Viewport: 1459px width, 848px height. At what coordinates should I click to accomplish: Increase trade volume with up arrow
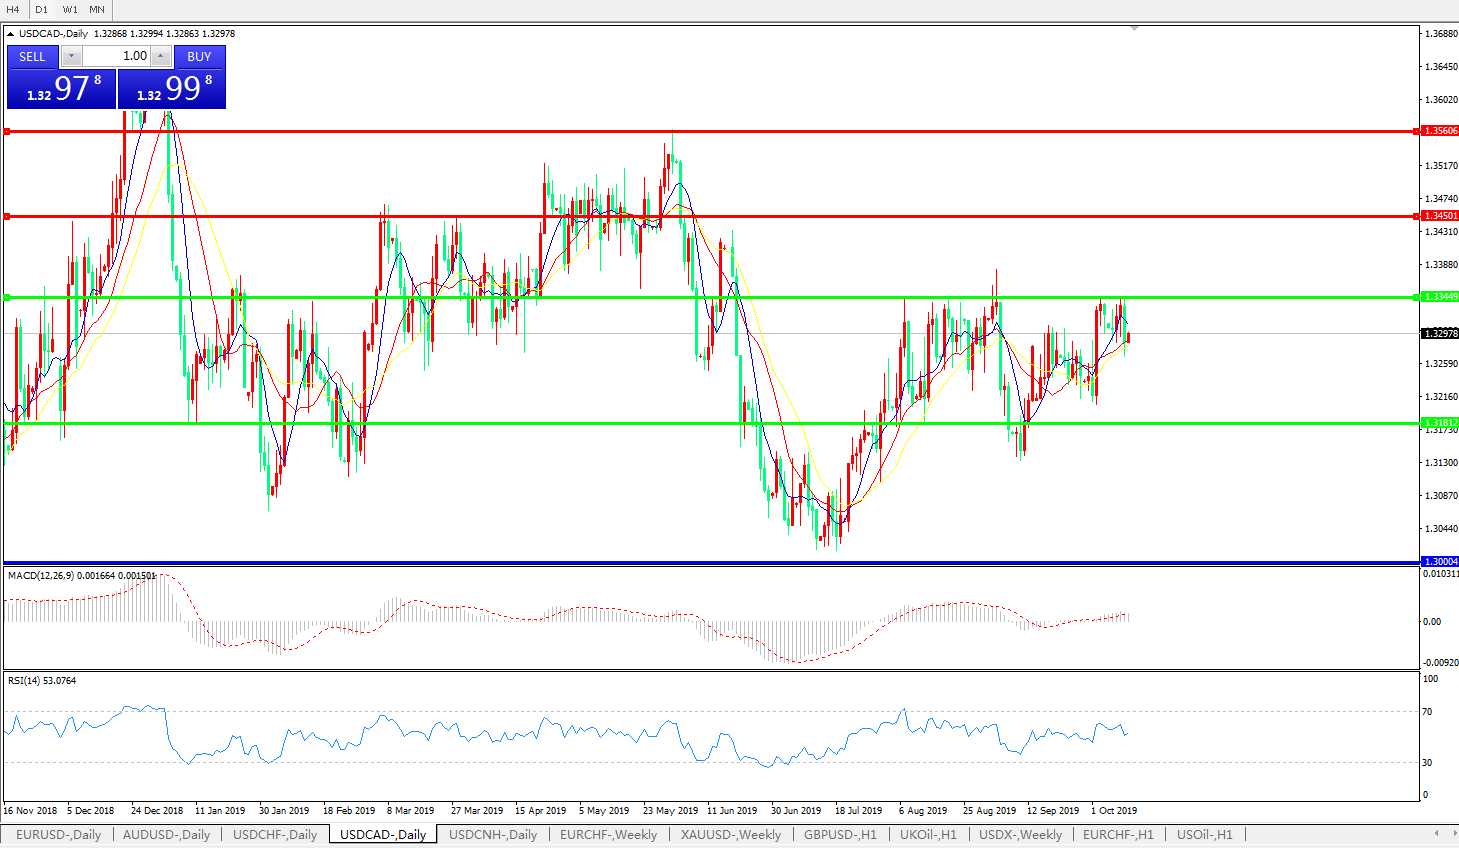(x=160, y=57)
